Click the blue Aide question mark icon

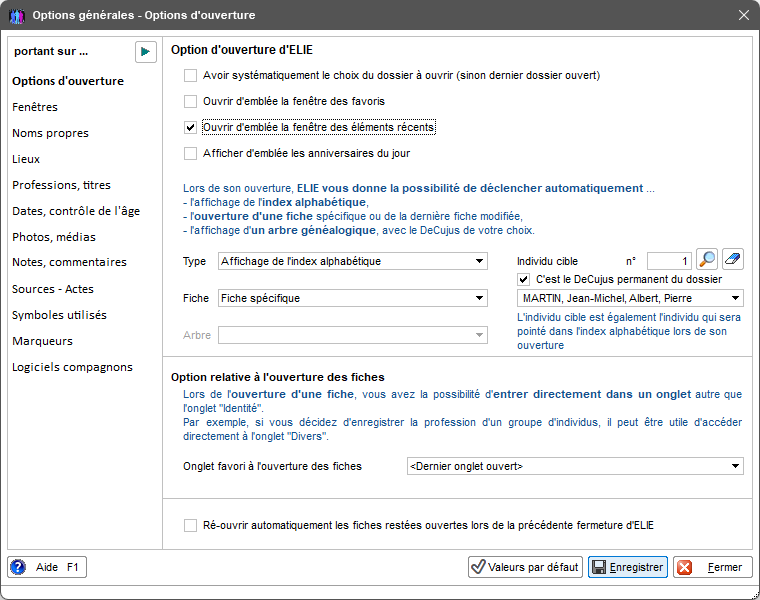click(x=18, y=567)
